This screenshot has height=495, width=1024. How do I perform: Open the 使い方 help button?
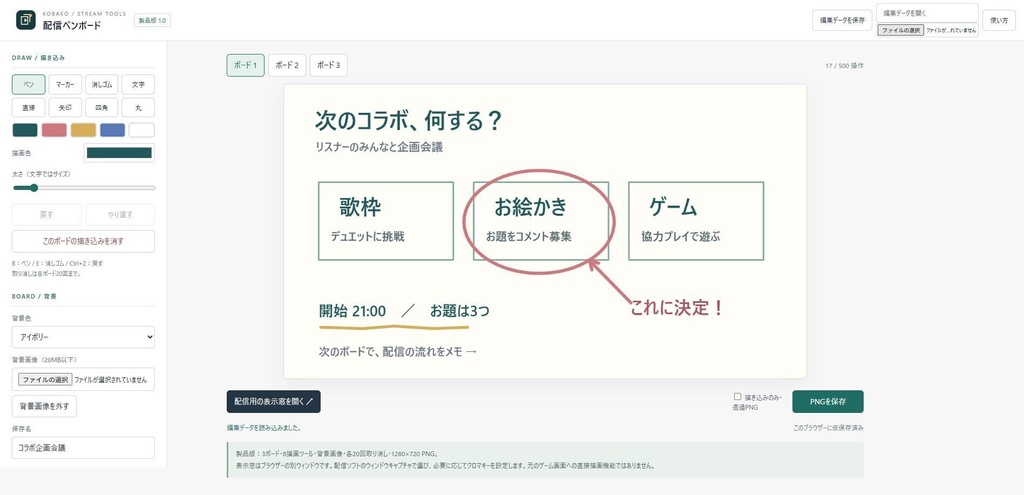[999, 20]
